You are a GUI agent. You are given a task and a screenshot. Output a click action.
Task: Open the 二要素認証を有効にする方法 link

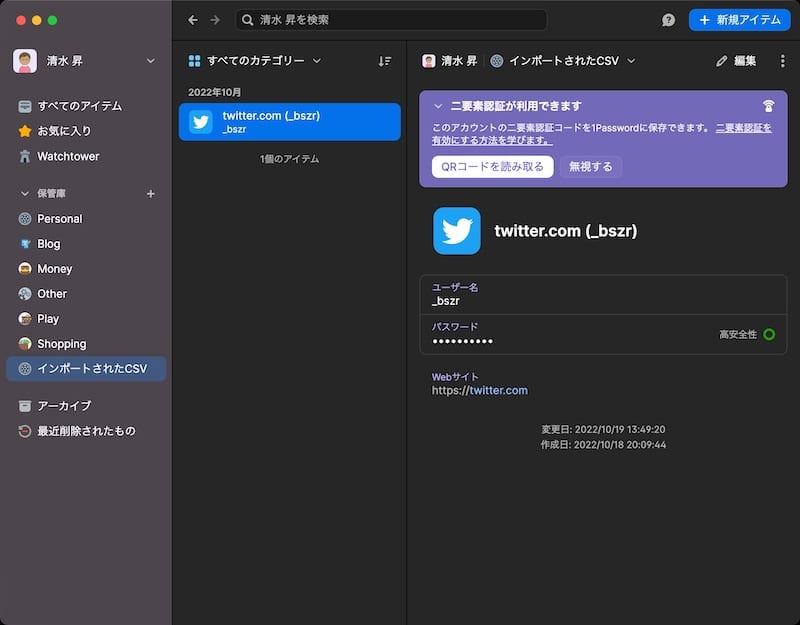[602, 134]
